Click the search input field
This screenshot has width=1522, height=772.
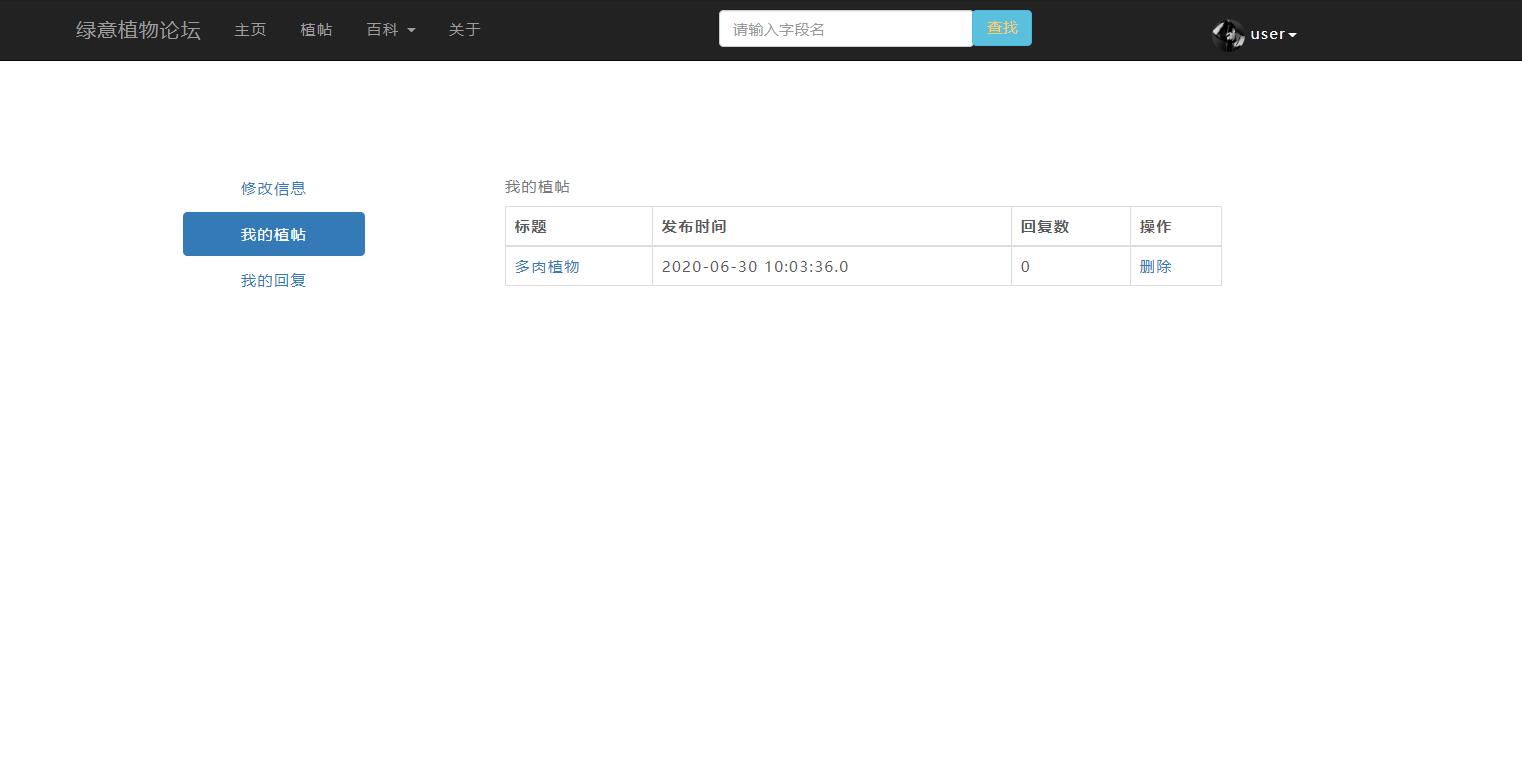click(845, 28)
